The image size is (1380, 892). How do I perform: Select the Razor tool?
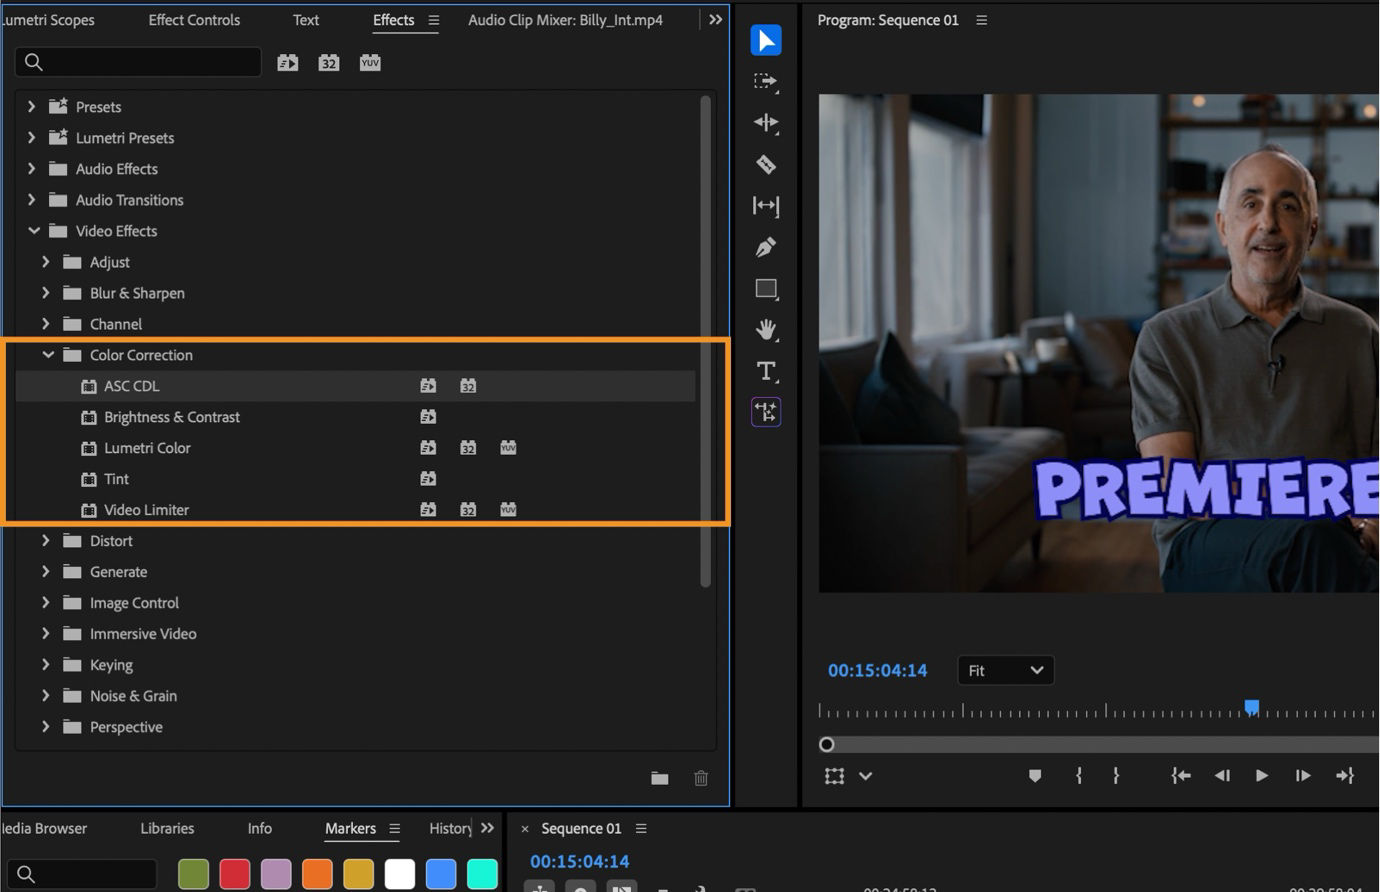(x=765, y=164)
